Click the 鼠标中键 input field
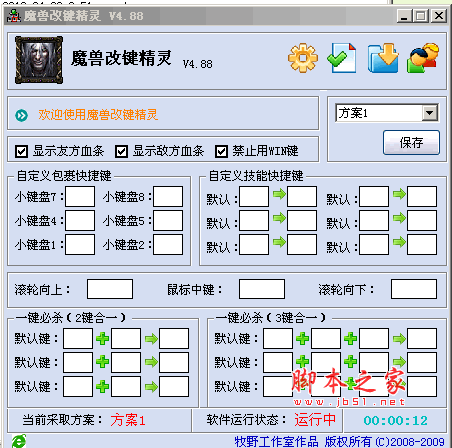This screenshot has height=448, width=452. tap(262, 289)
